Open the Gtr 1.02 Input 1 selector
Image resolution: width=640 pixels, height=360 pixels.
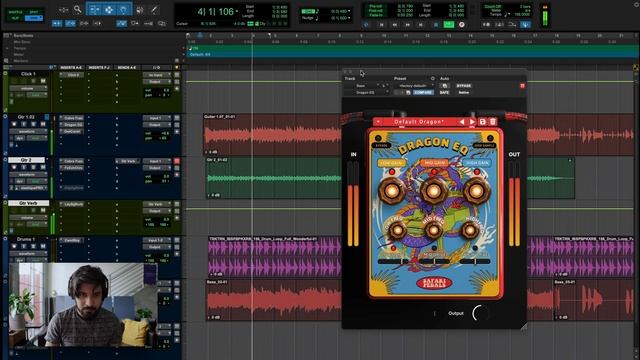pos(156,118)
